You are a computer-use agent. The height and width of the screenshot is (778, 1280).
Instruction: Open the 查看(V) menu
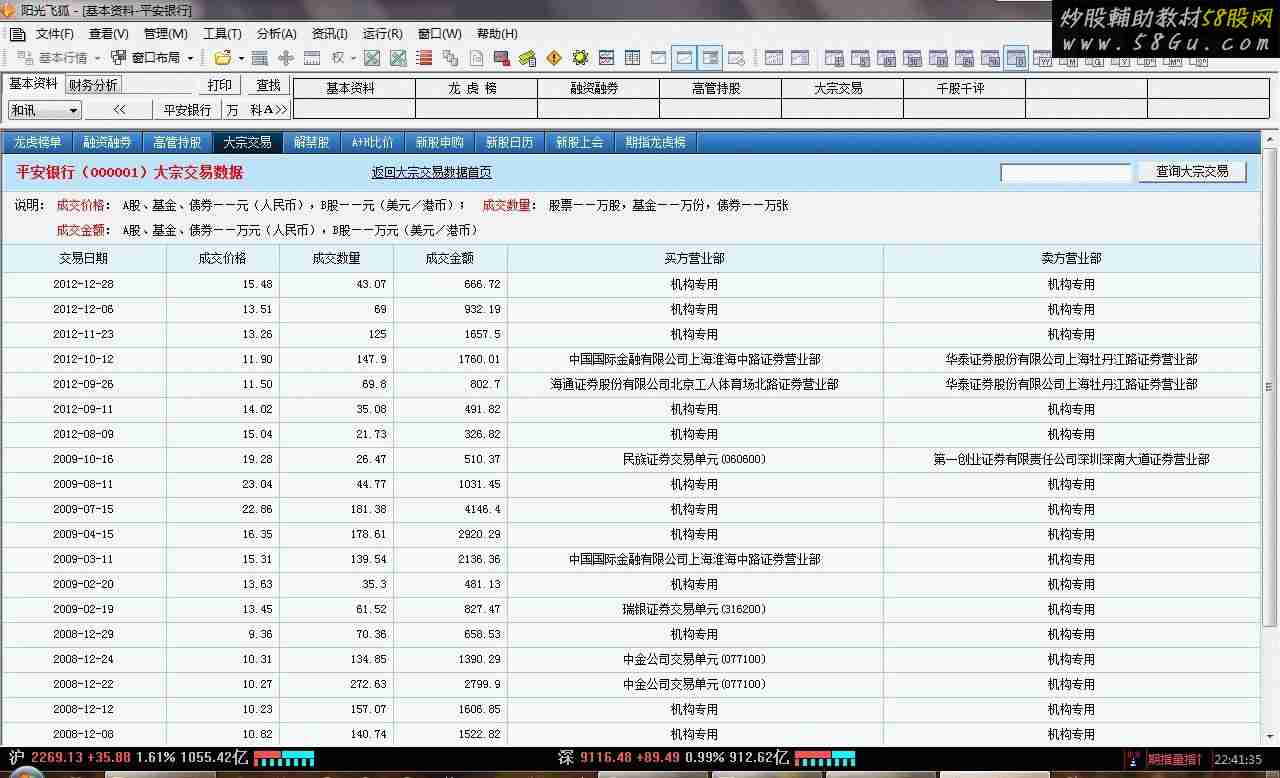tap(109, 34)
